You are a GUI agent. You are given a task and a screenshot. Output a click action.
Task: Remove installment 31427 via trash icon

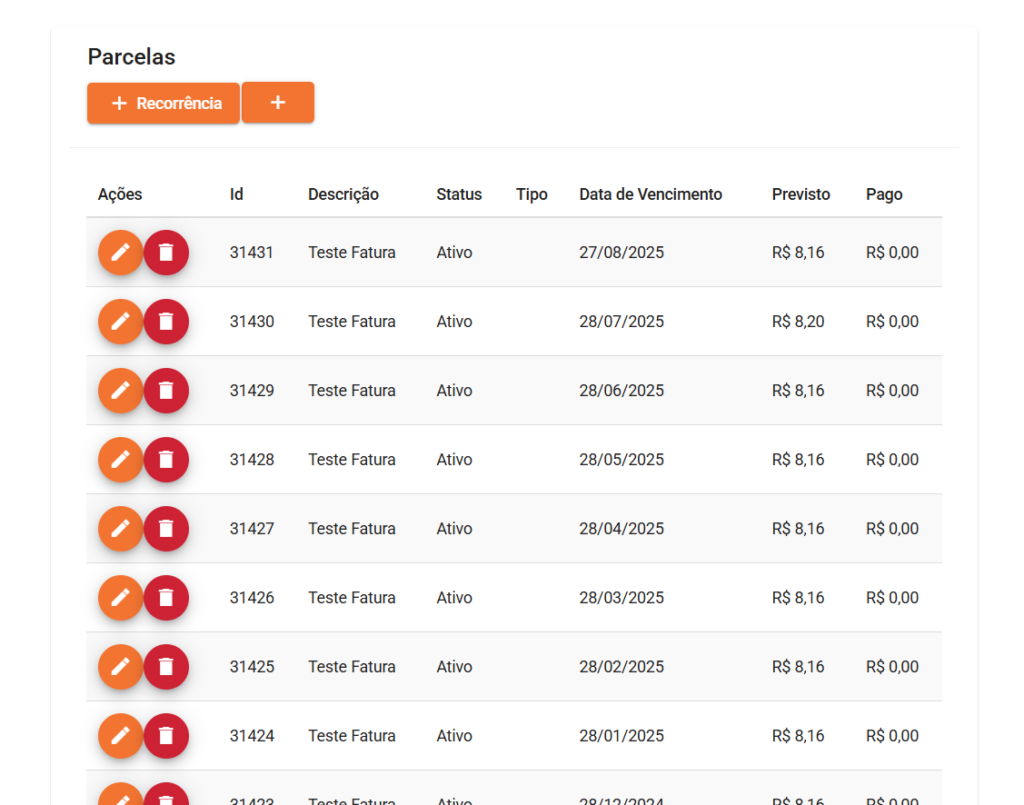(166, 528)
